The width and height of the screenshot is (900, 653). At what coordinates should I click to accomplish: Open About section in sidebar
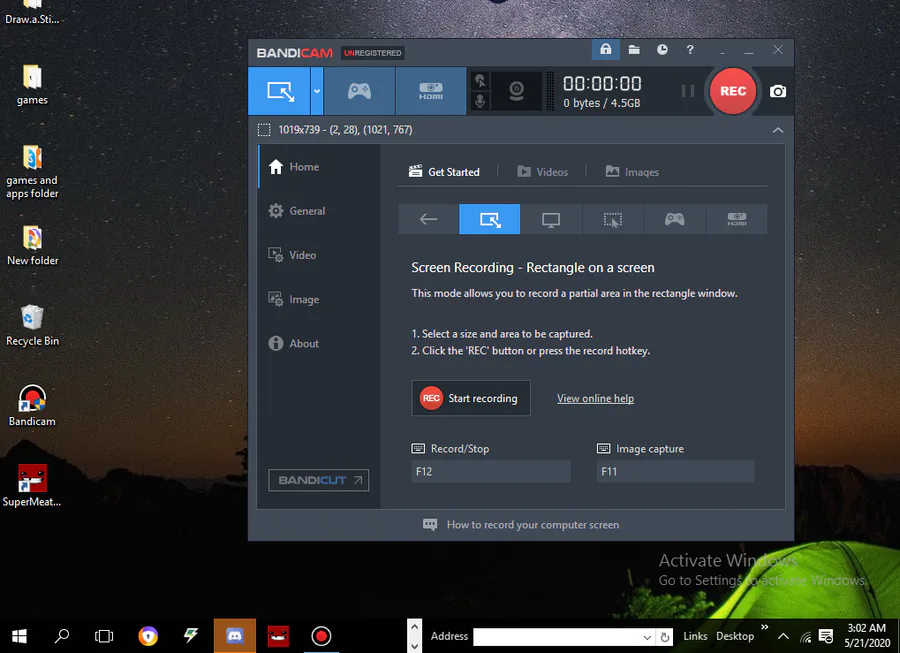[319, 343]
